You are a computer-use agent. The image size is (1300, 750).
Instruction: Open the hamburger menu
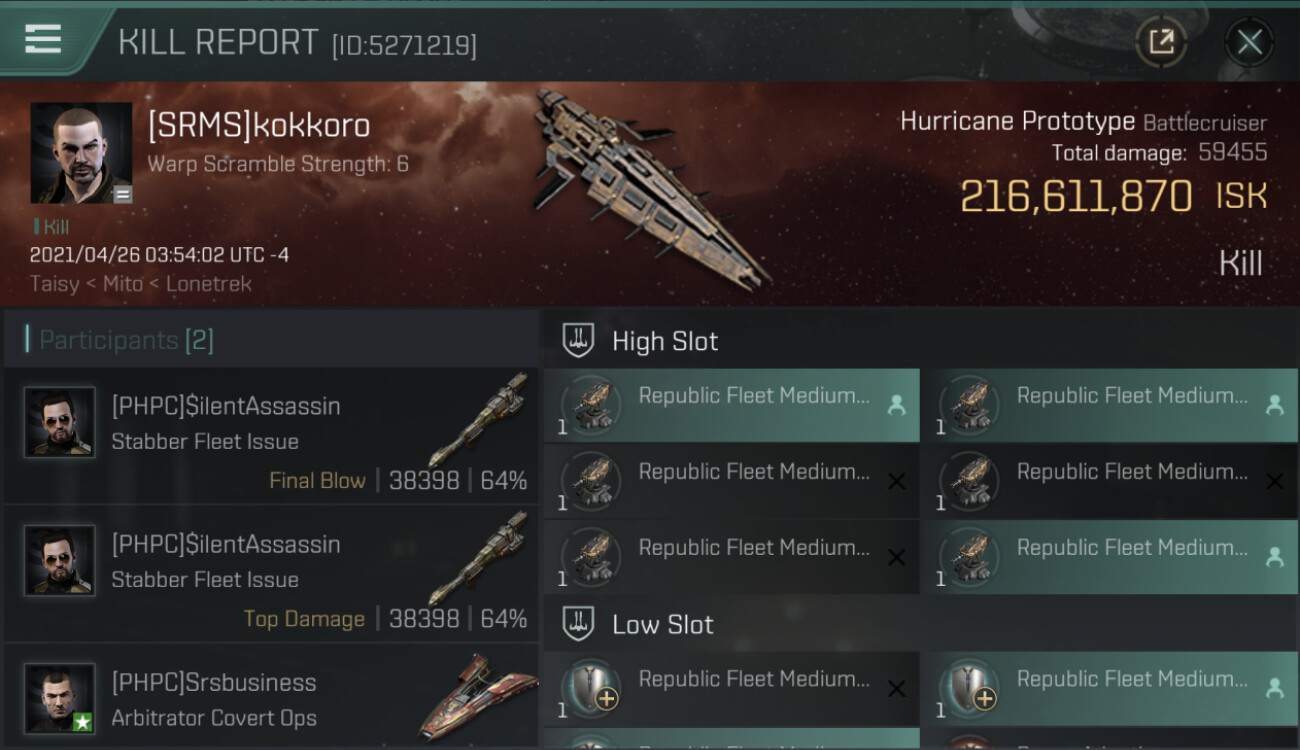pyautogui.click(x=43, y=39)
